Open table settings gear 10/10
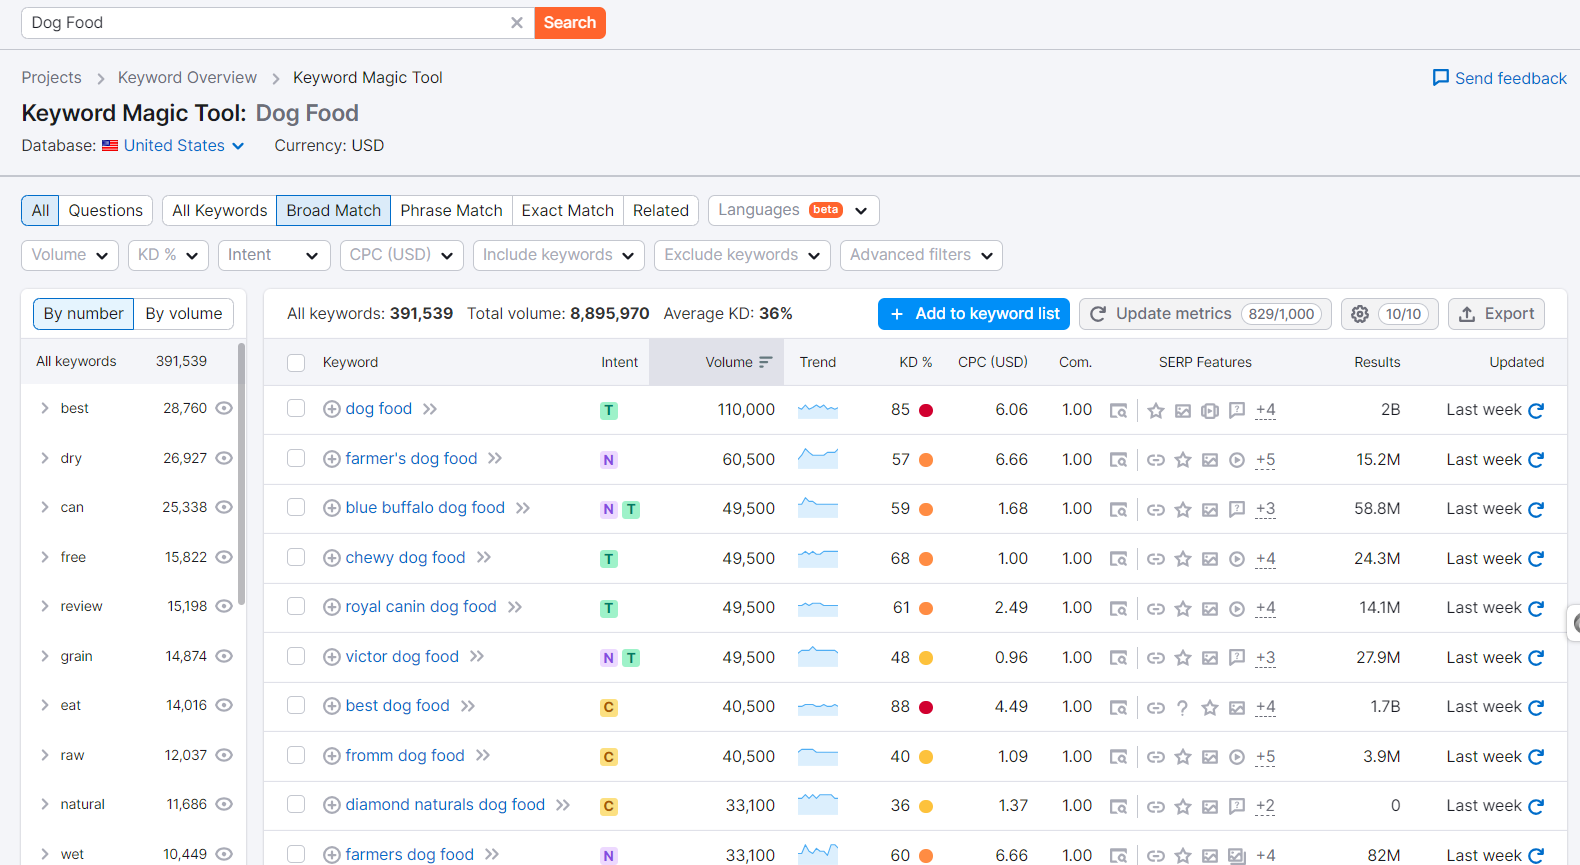Image resolution: width=1580 pixels, height=865 pixels. pos(1389,314)
